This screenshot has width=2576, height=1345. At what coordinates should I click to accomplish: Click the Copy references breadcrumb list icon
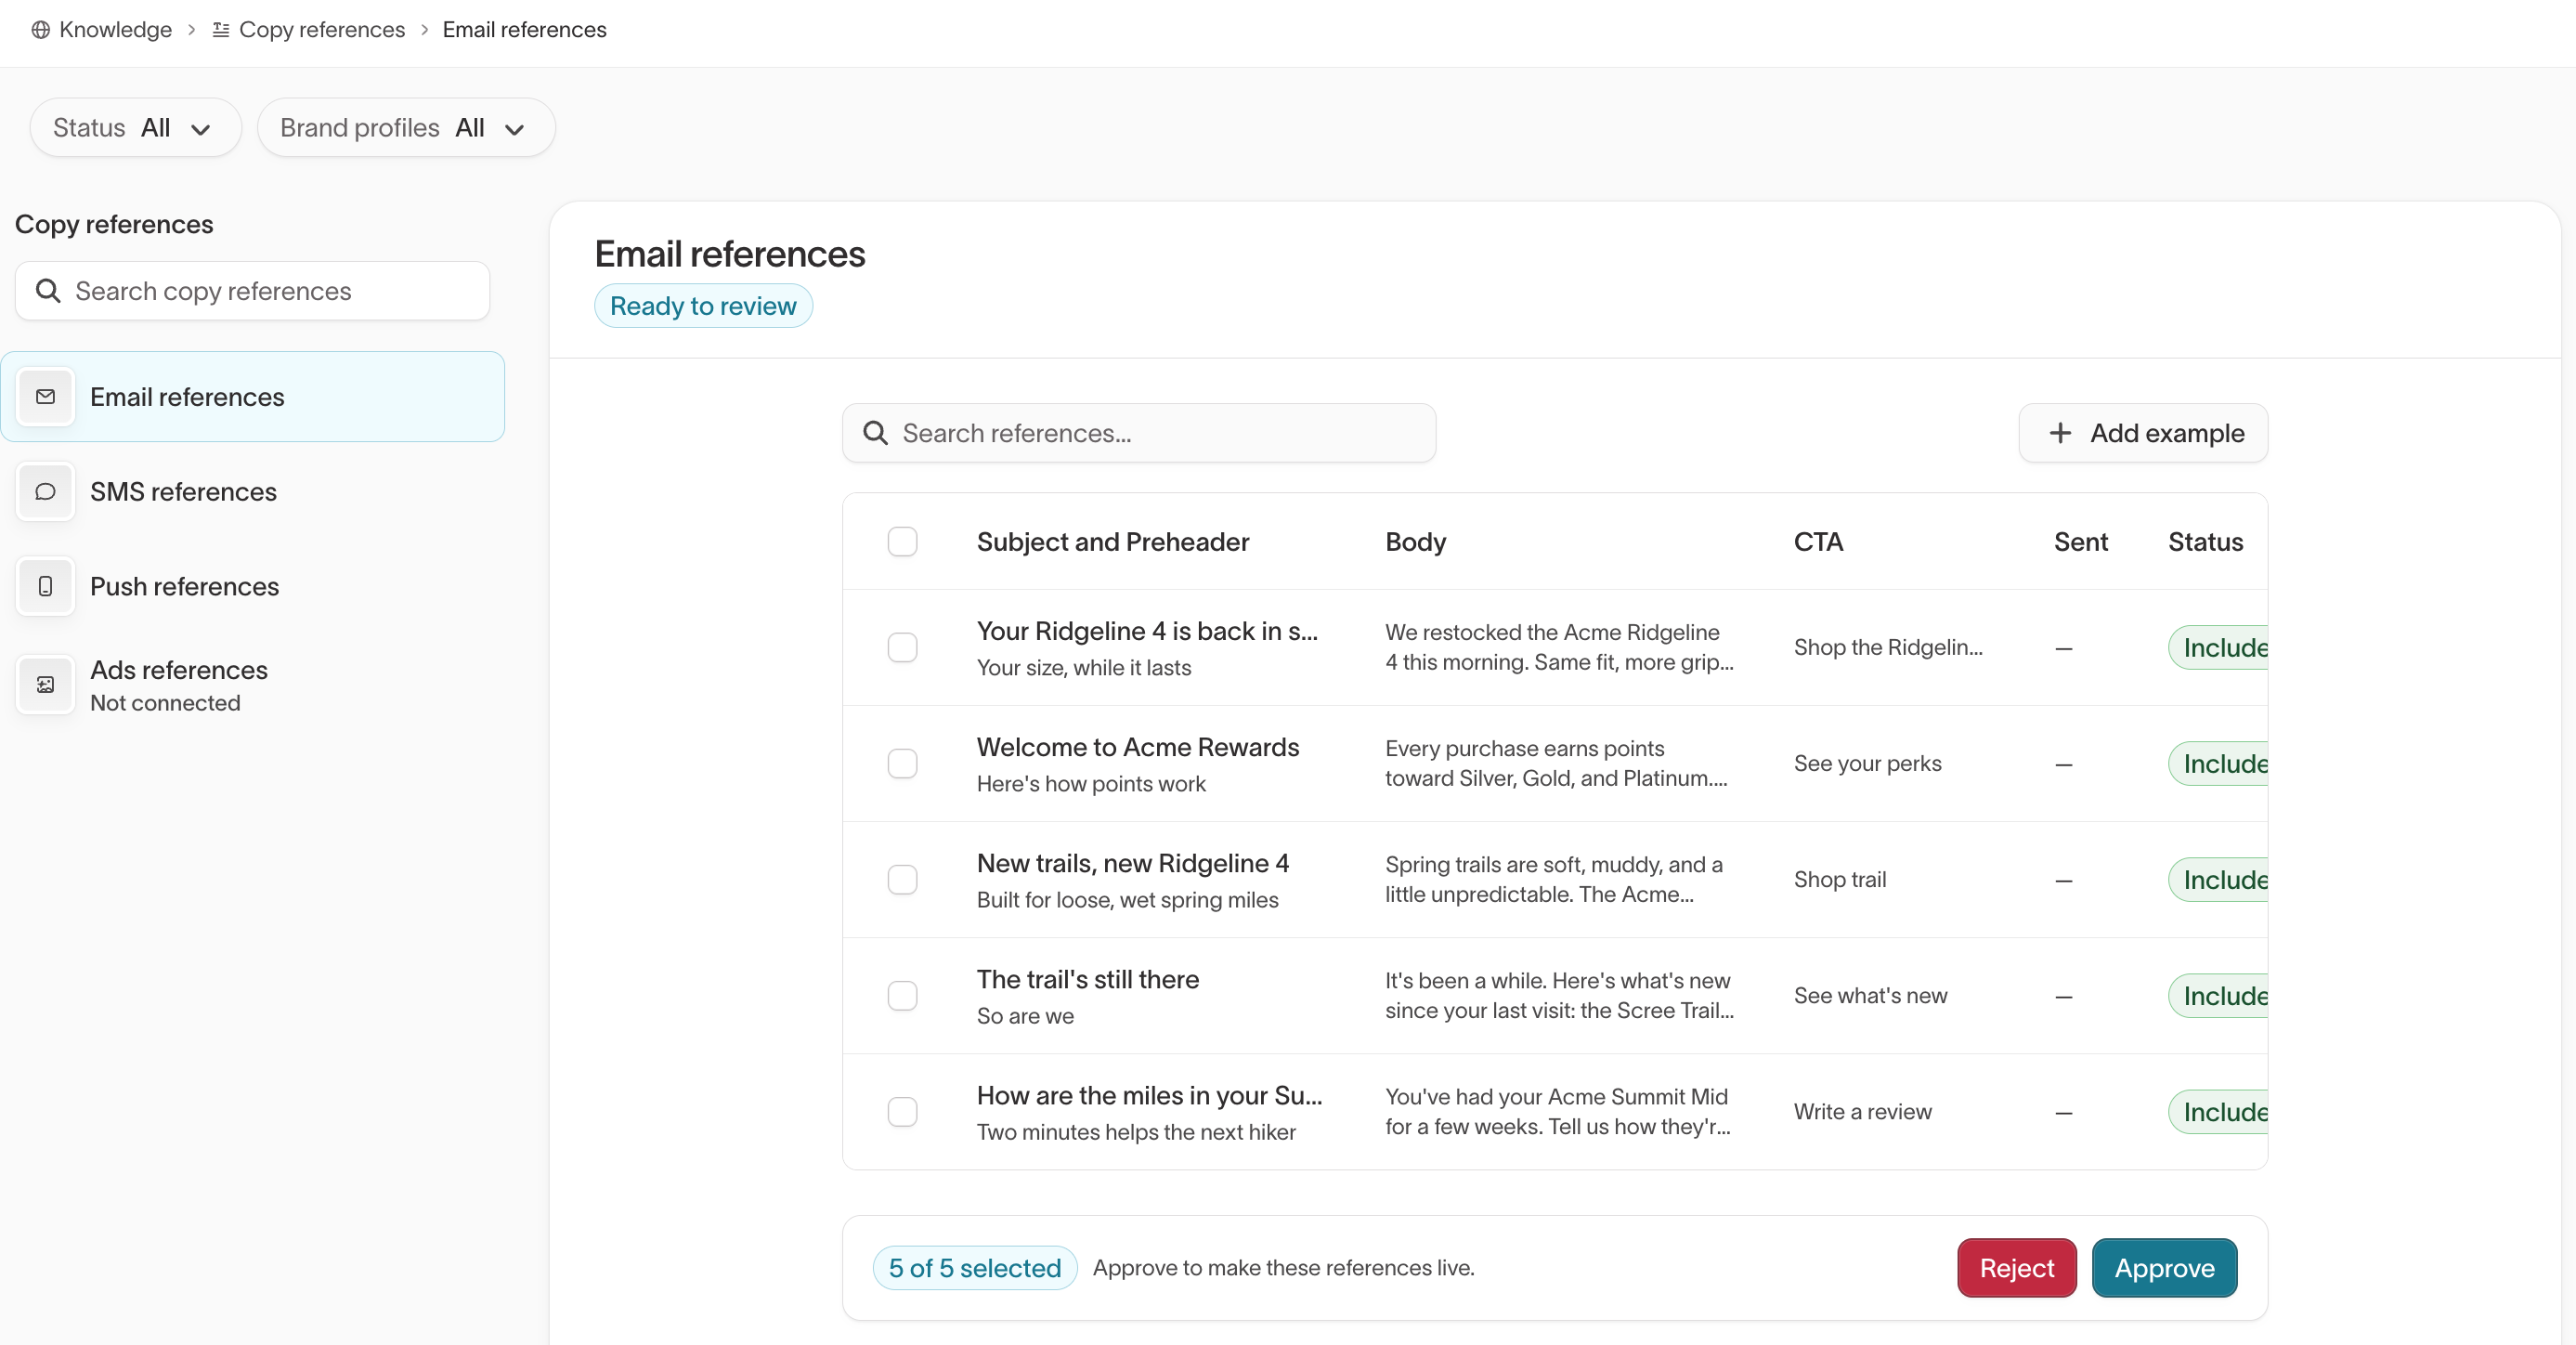[221, 30]
